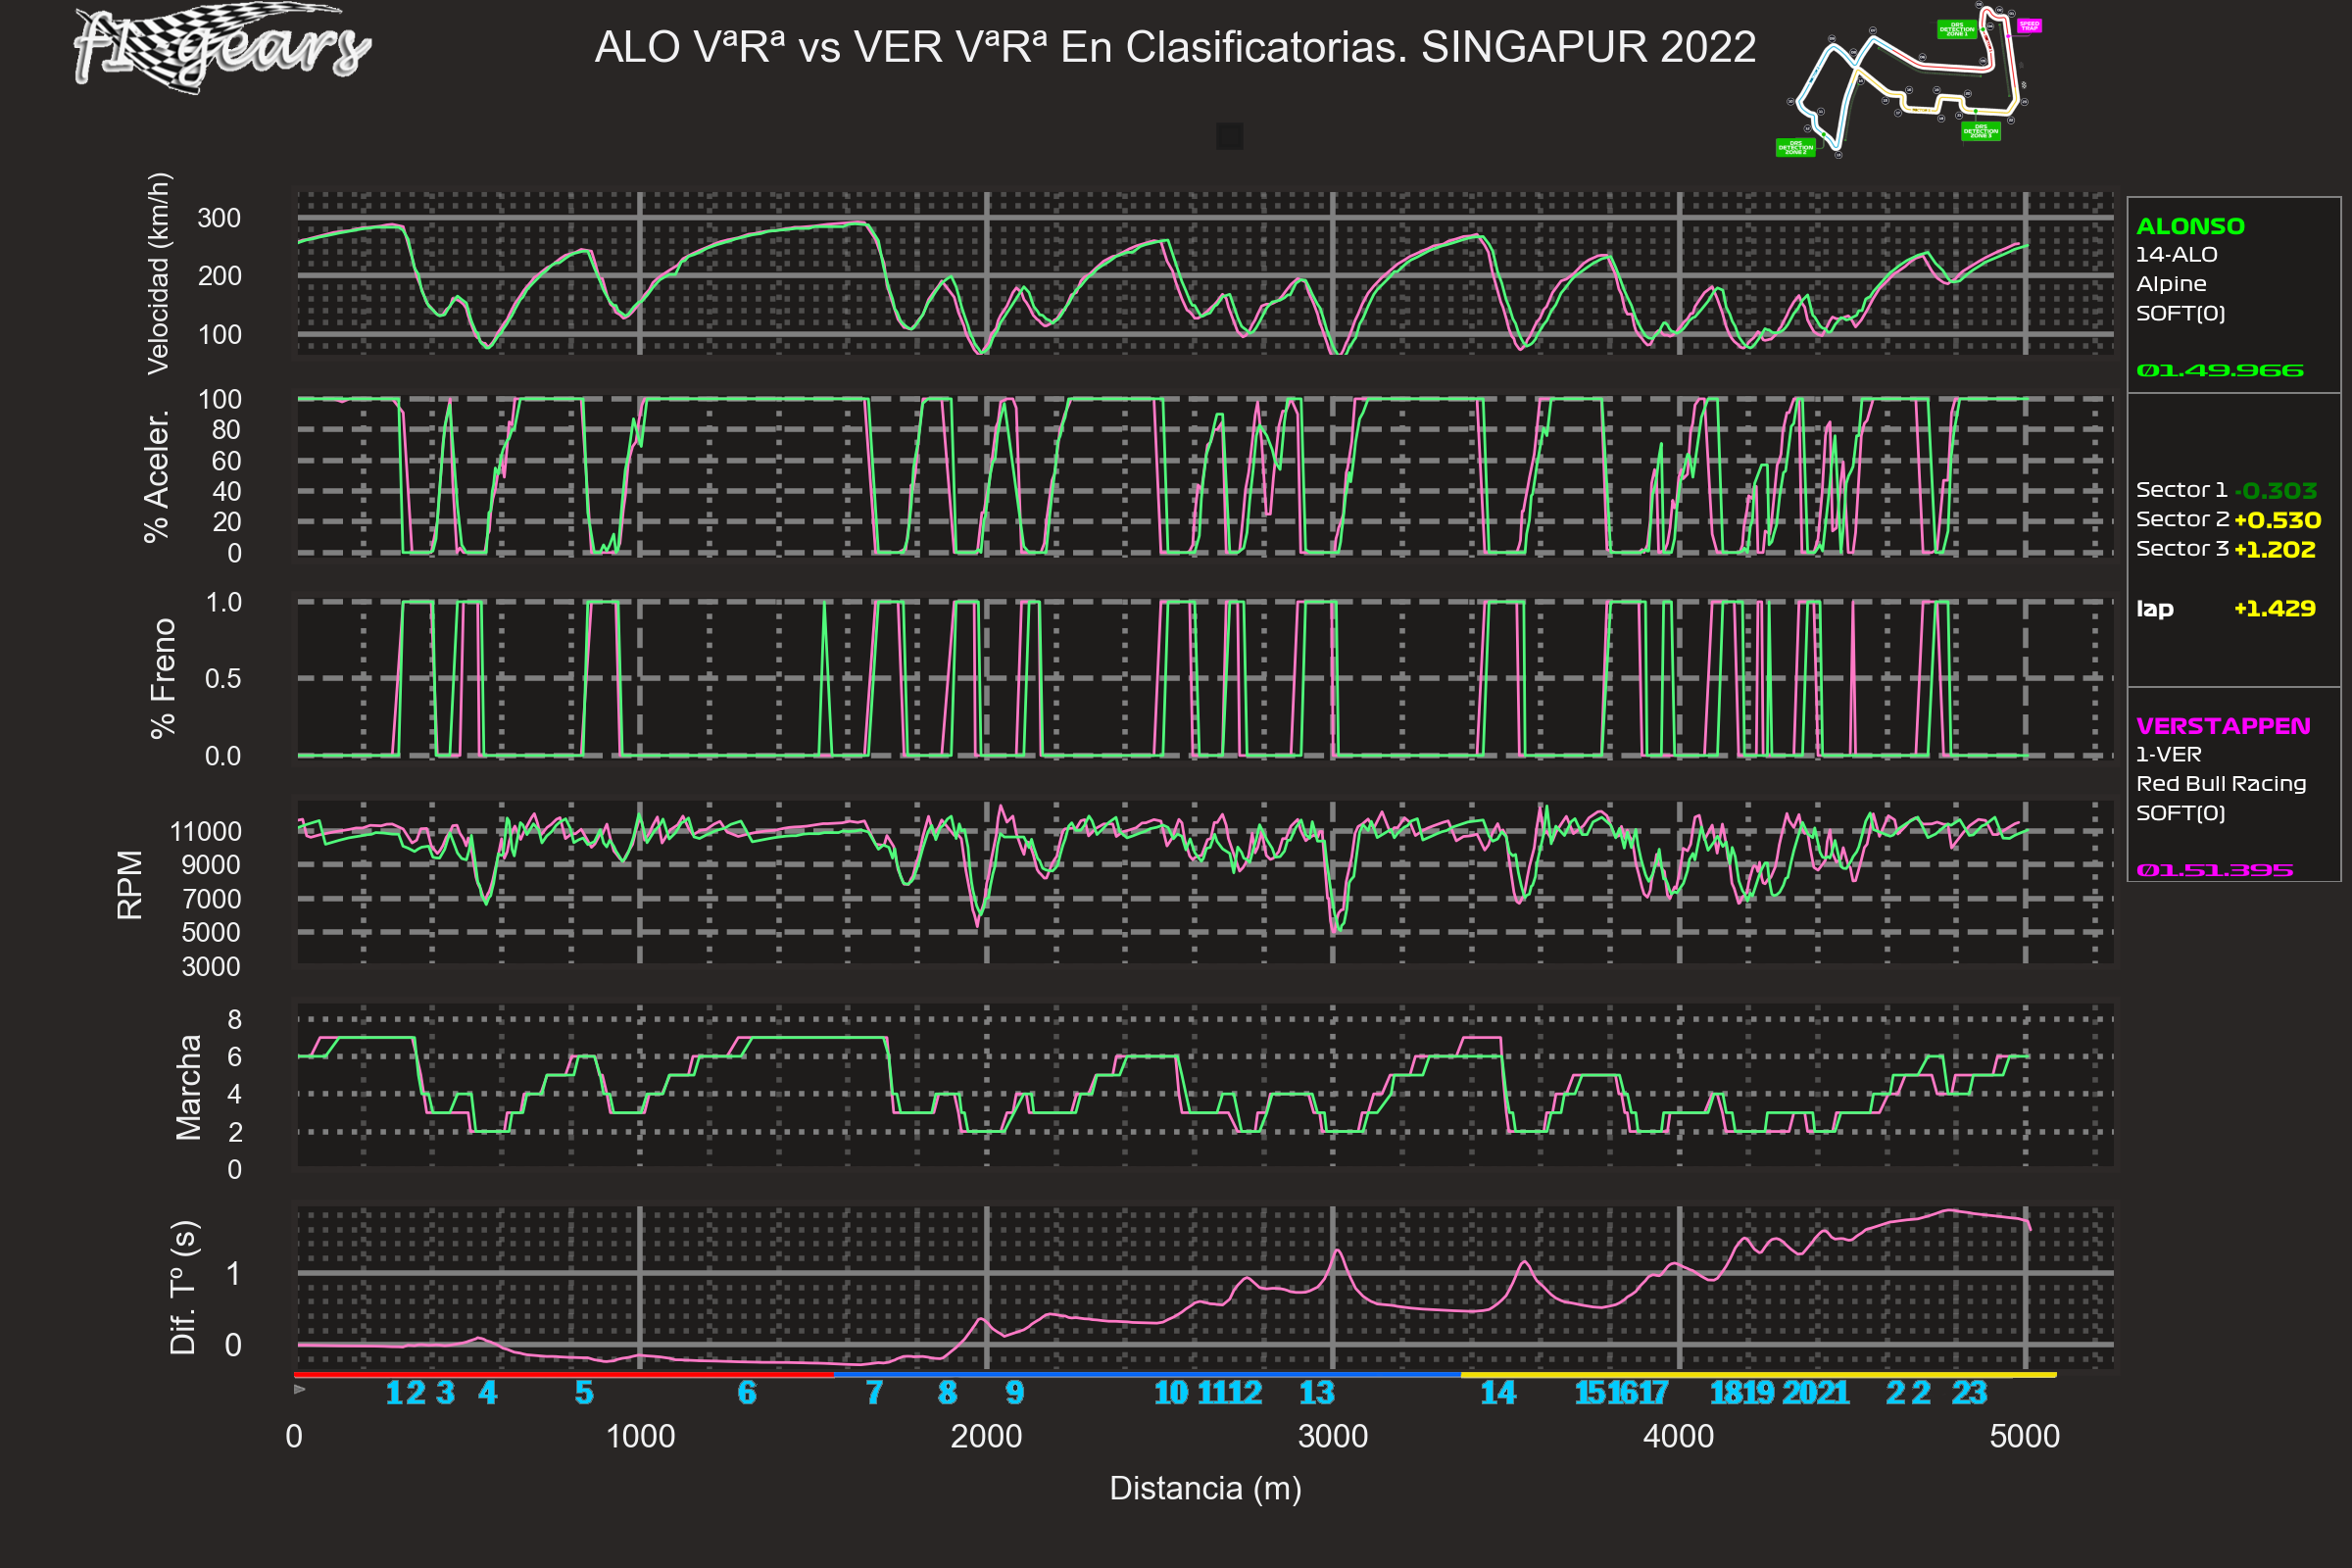Click Verstappen's 01.51.395 lap time
The width and height of the screenshot is (2352, 1568).
2214,870
